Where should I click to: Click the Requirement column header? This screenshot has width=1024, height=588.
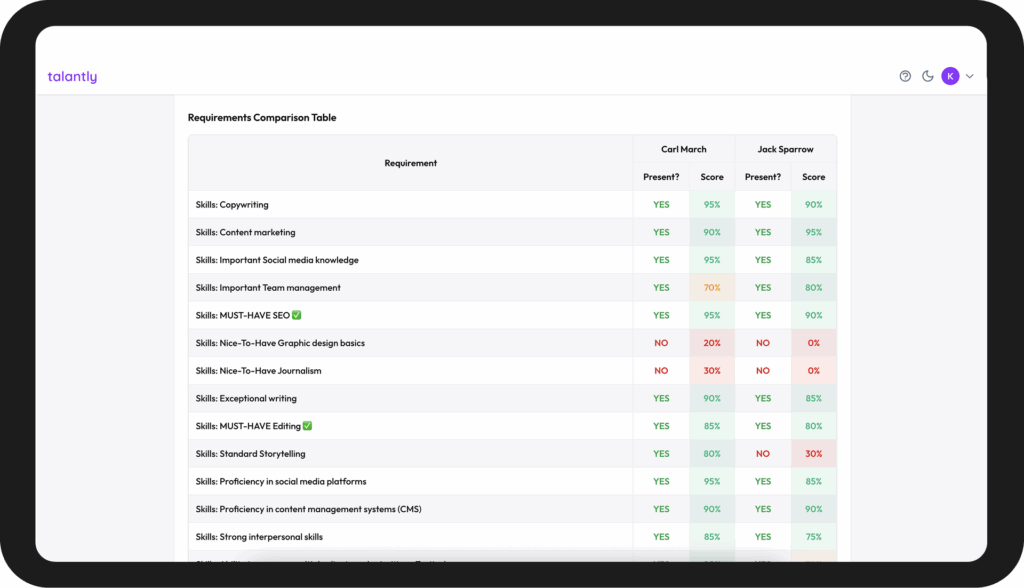coord(410,163)
